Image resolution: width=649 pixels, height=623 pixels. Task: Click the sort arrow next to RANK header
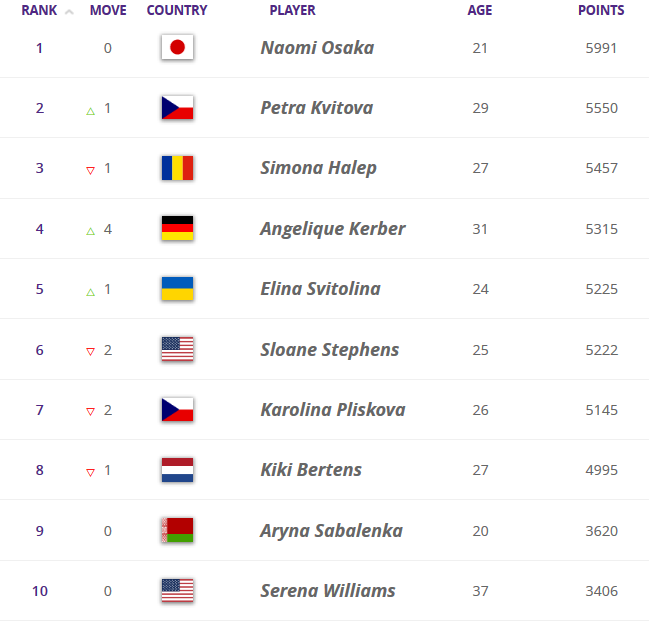[x=69, y=12]
